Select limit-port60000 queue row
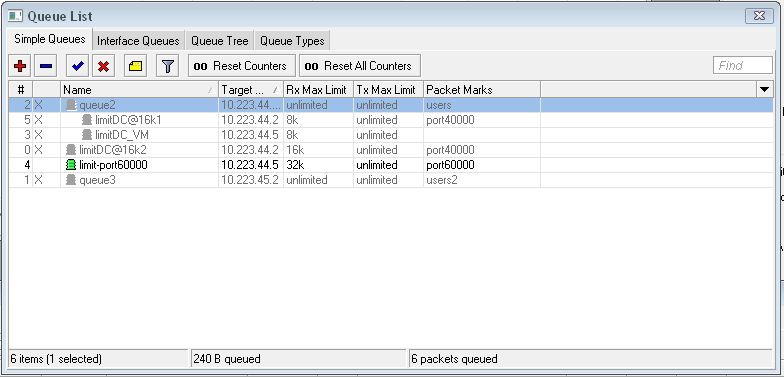 click(x=391, y=165)
